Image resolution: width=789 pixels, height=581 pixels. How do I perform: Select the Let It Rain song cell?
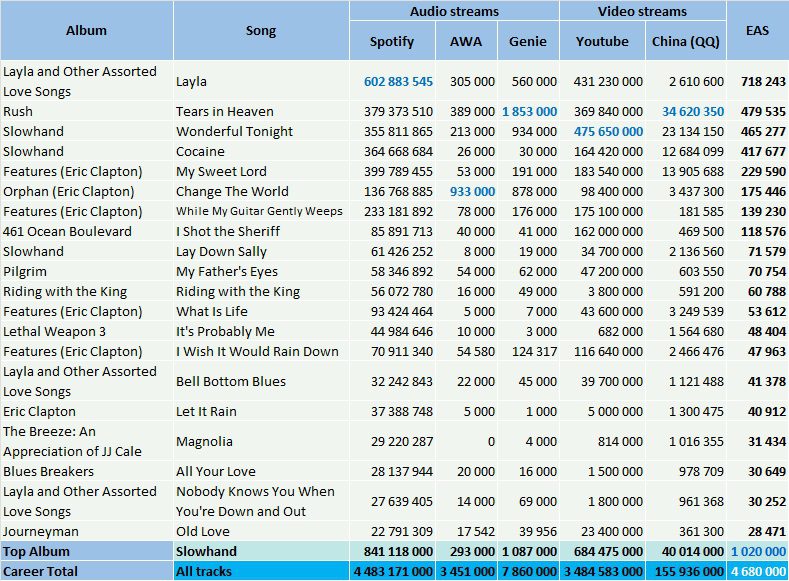coord(261,411)
